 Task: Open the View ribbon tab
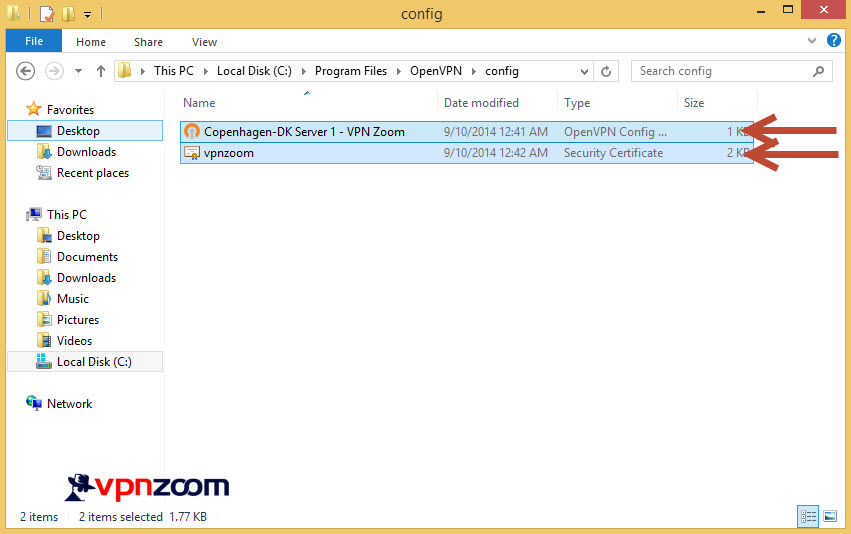pyautogui.click(x=204, y=42)
